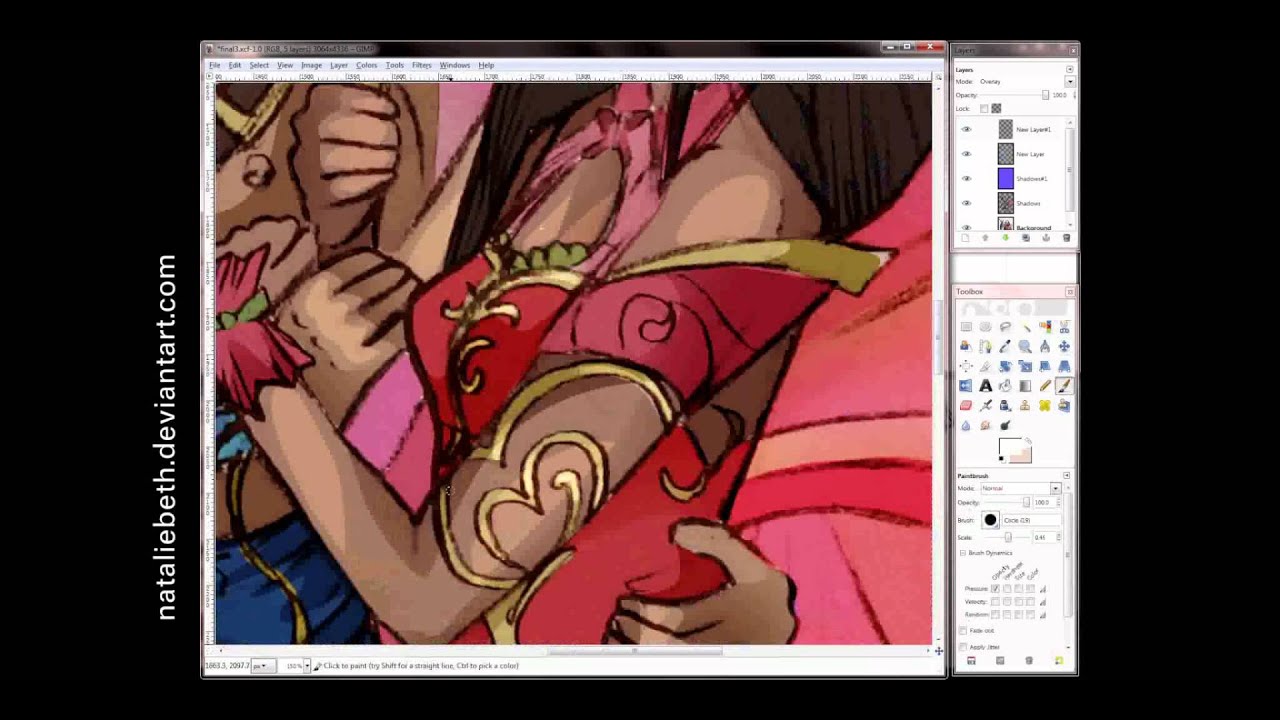The image size is (1280, 720).
Task: Open the Layers panel tab menu arrow
Action: (x=1070, y=70)
